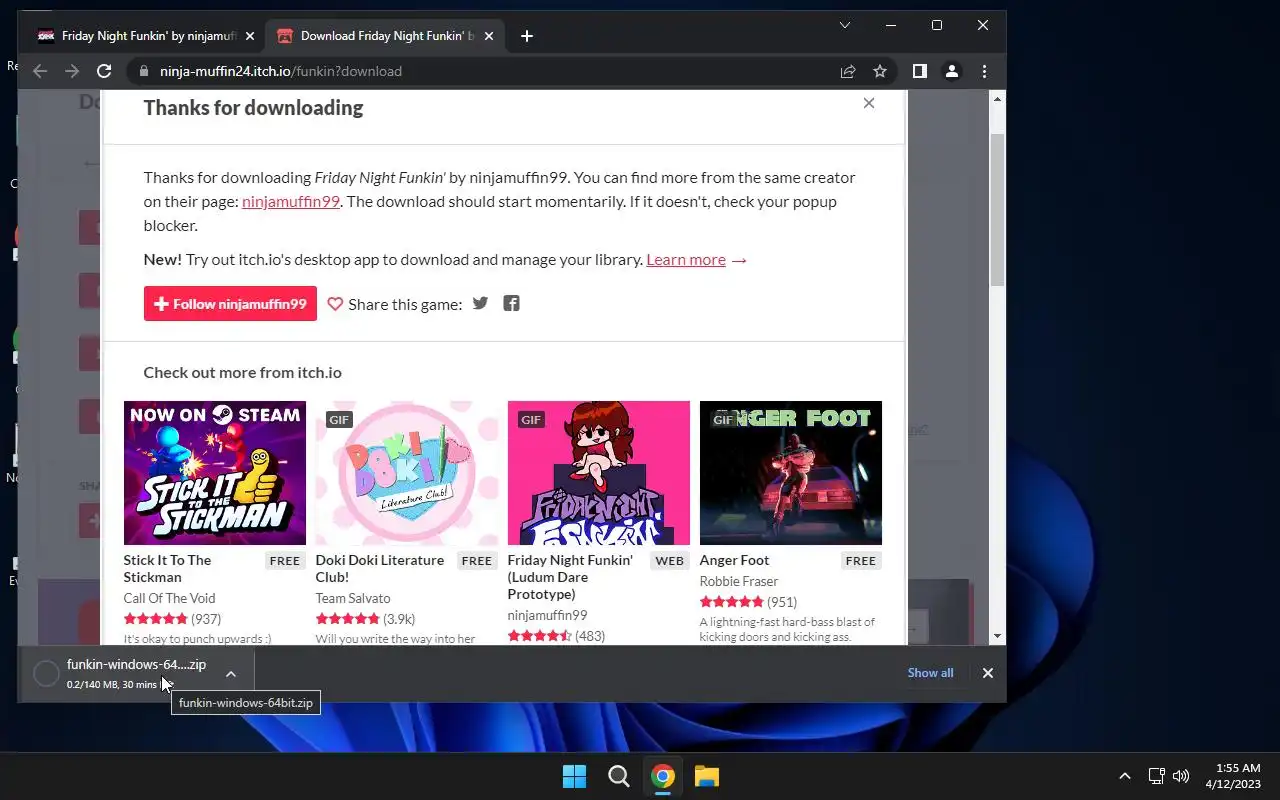Click the Doki Doki Literature Club! title
This screenshot has width=1280, height=800.
point(380,568)
